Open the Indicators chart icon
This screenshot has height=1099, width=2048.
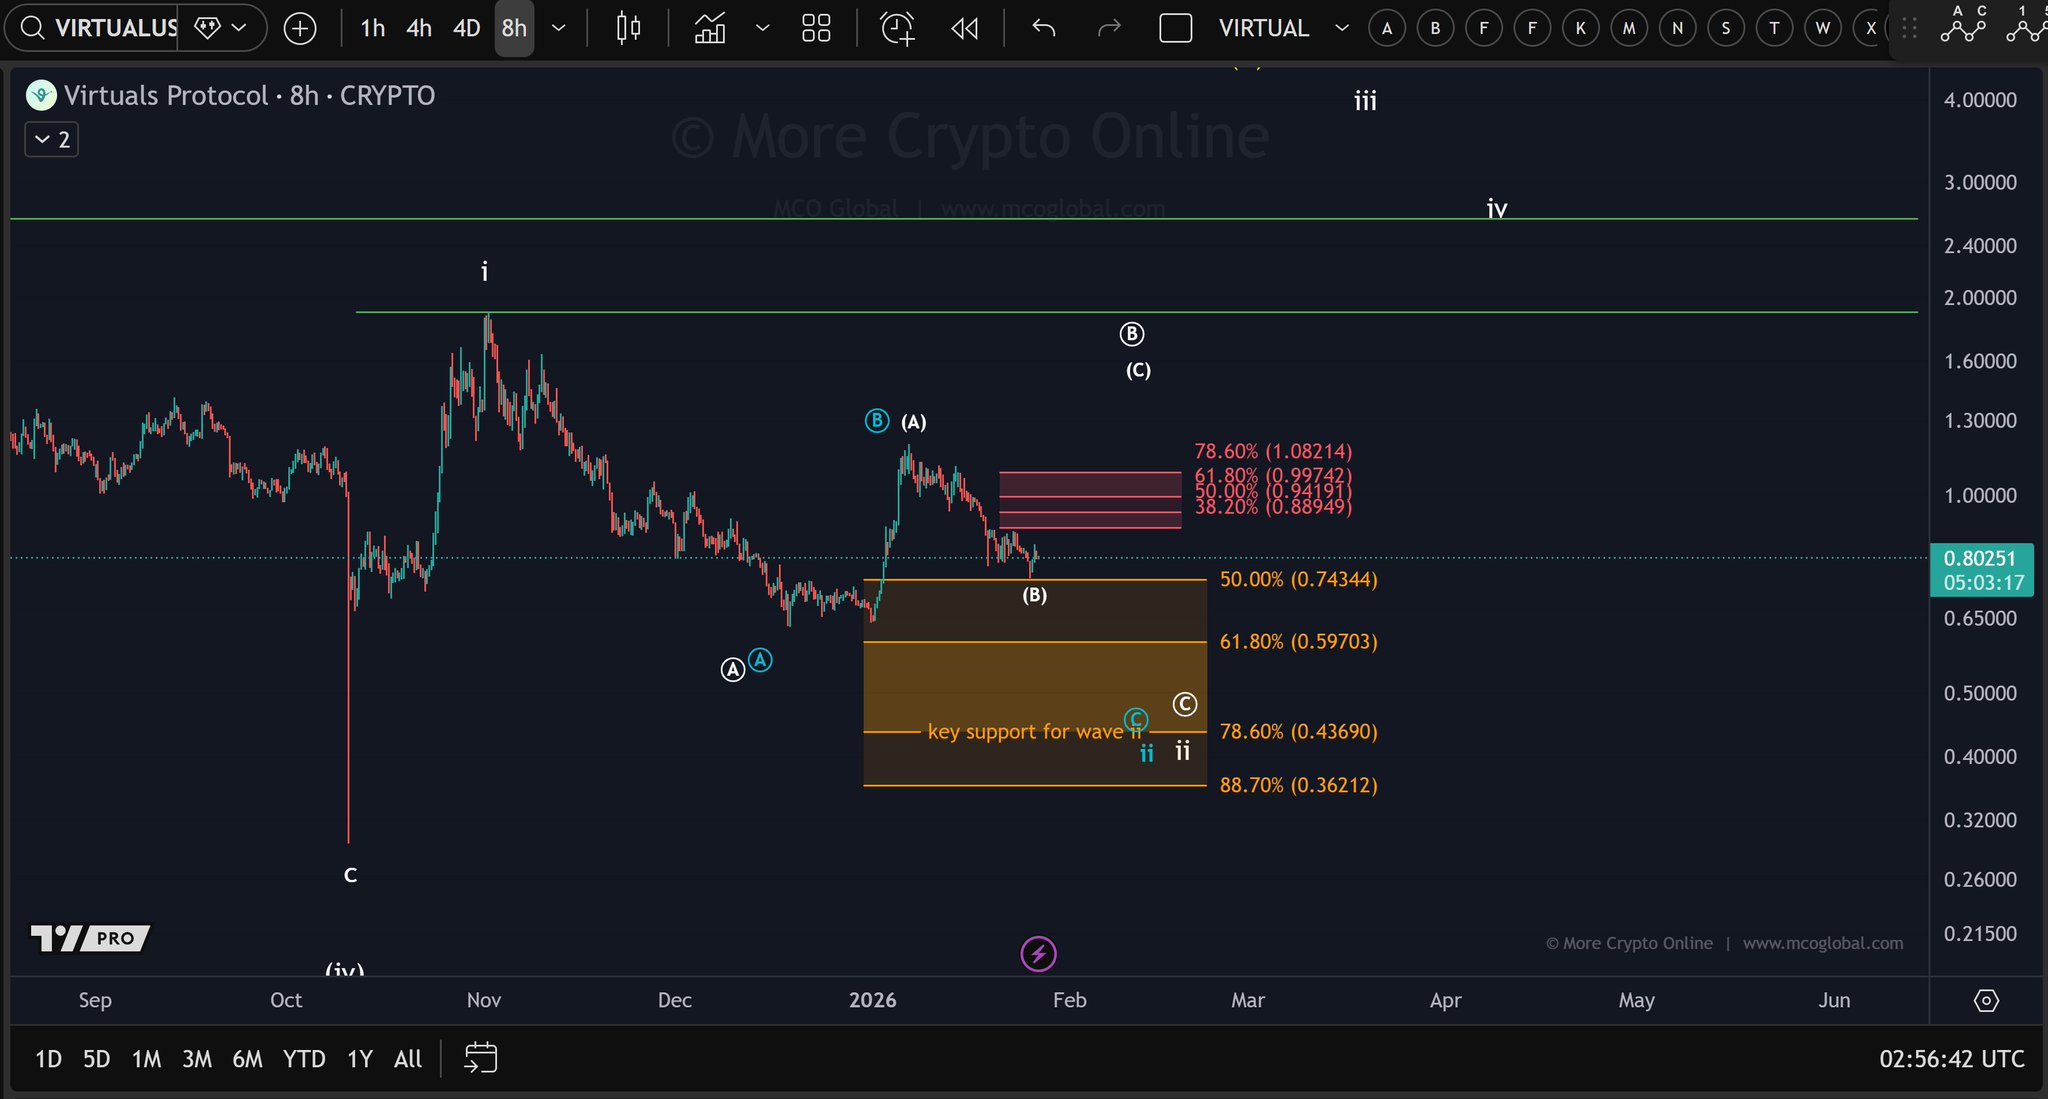coord(710,28)
